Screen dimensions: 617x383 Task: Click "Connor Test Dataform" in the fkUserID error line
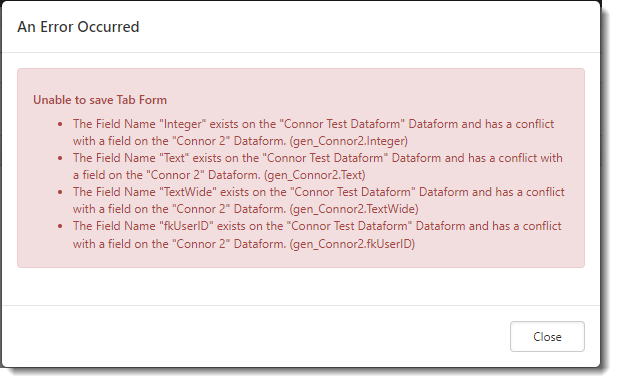349,226
